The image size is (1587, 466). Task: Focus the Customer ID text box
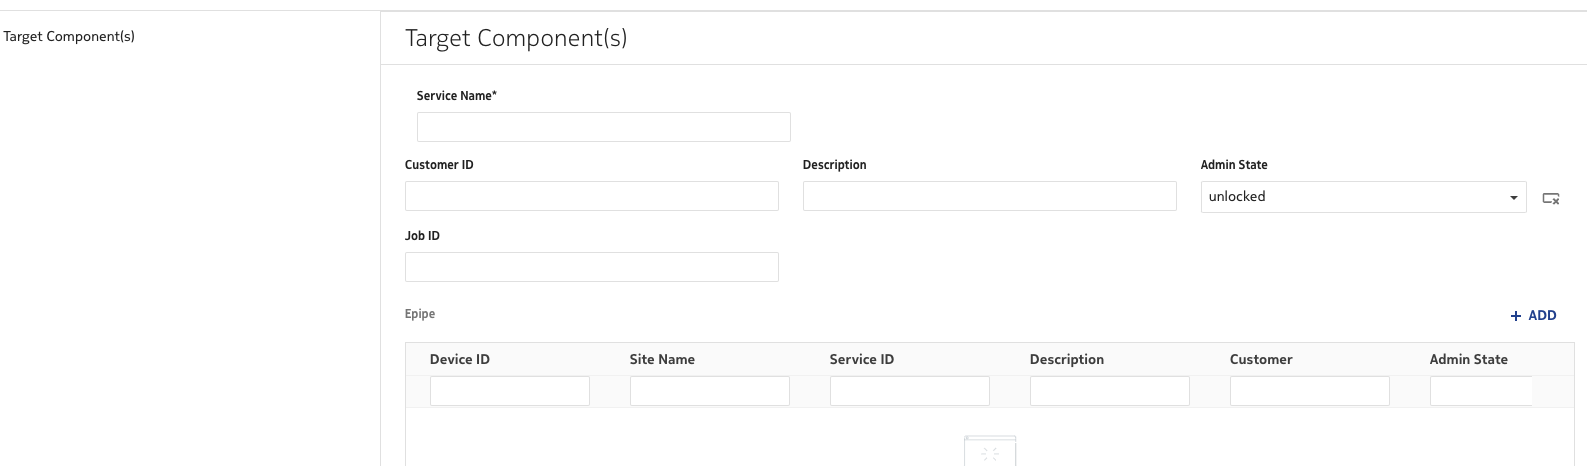pos(591,196)
